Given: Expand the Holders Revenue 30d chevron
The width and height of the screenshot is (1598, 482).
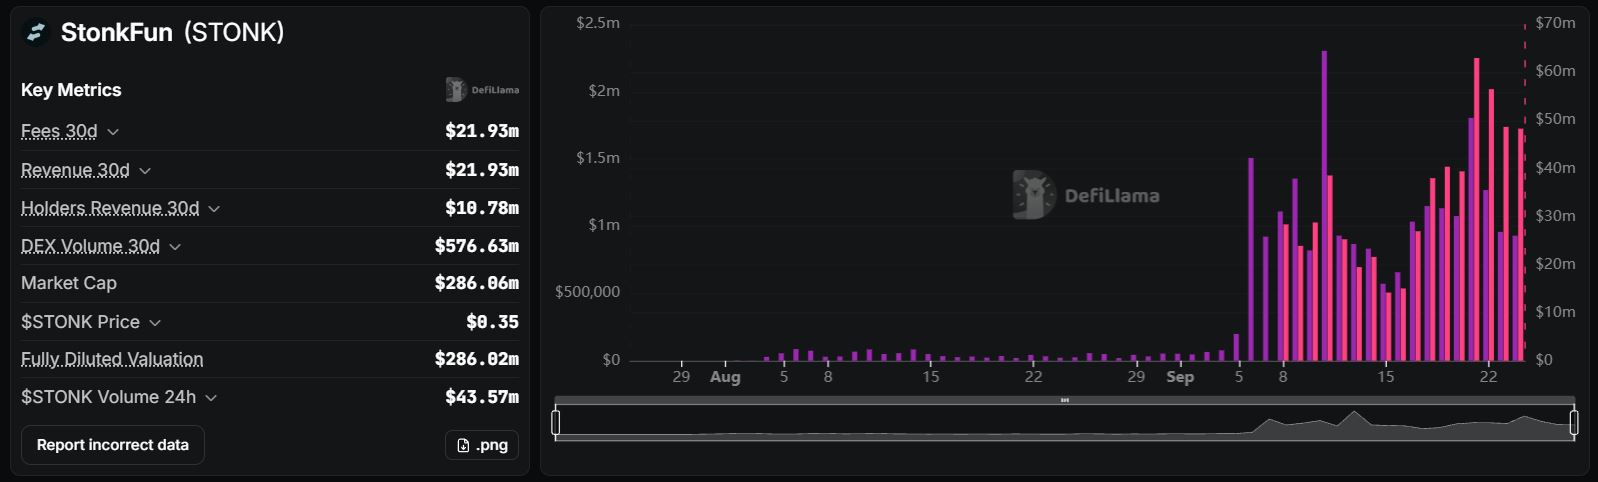Looking at the screenshot, I should coord(214,209).
